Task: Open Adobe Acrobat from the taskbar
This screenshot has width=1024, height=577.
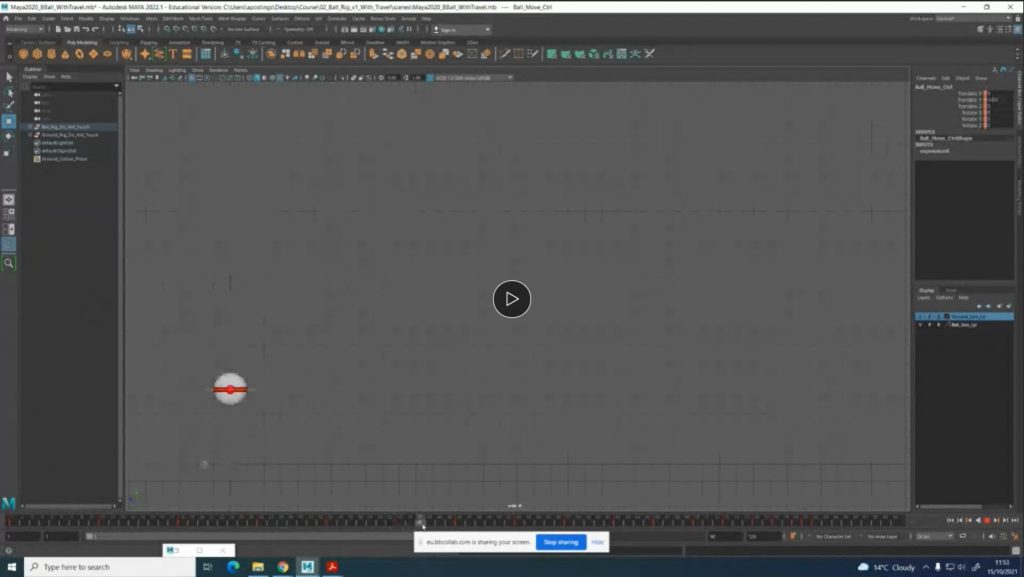Action: click(331, 567)
